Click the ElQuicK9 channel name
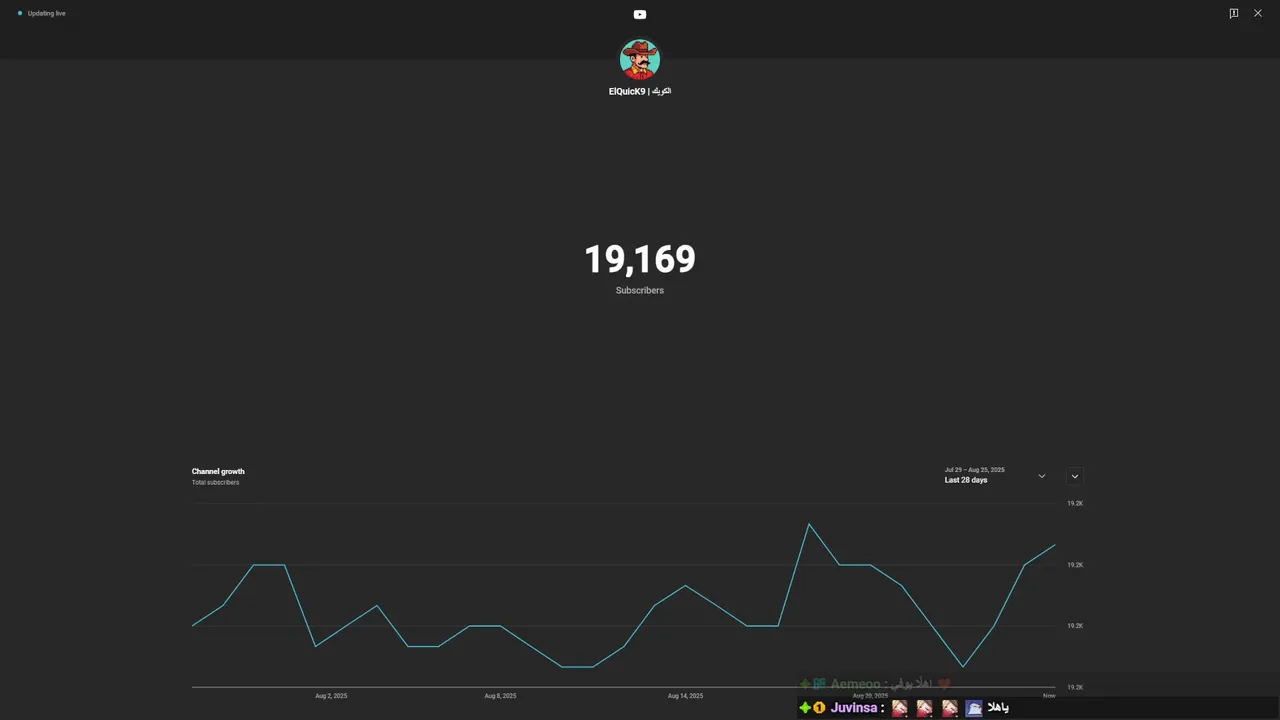 tap(640, 91)
